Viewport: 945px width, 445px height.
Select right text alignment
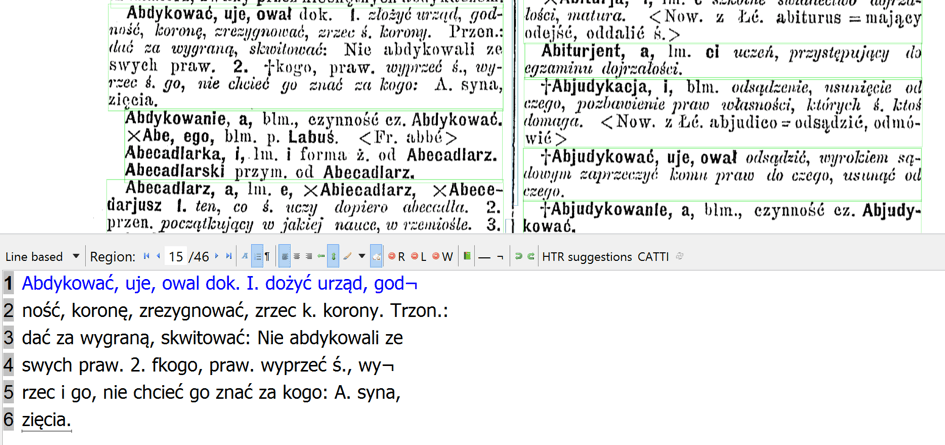point(309,257)
